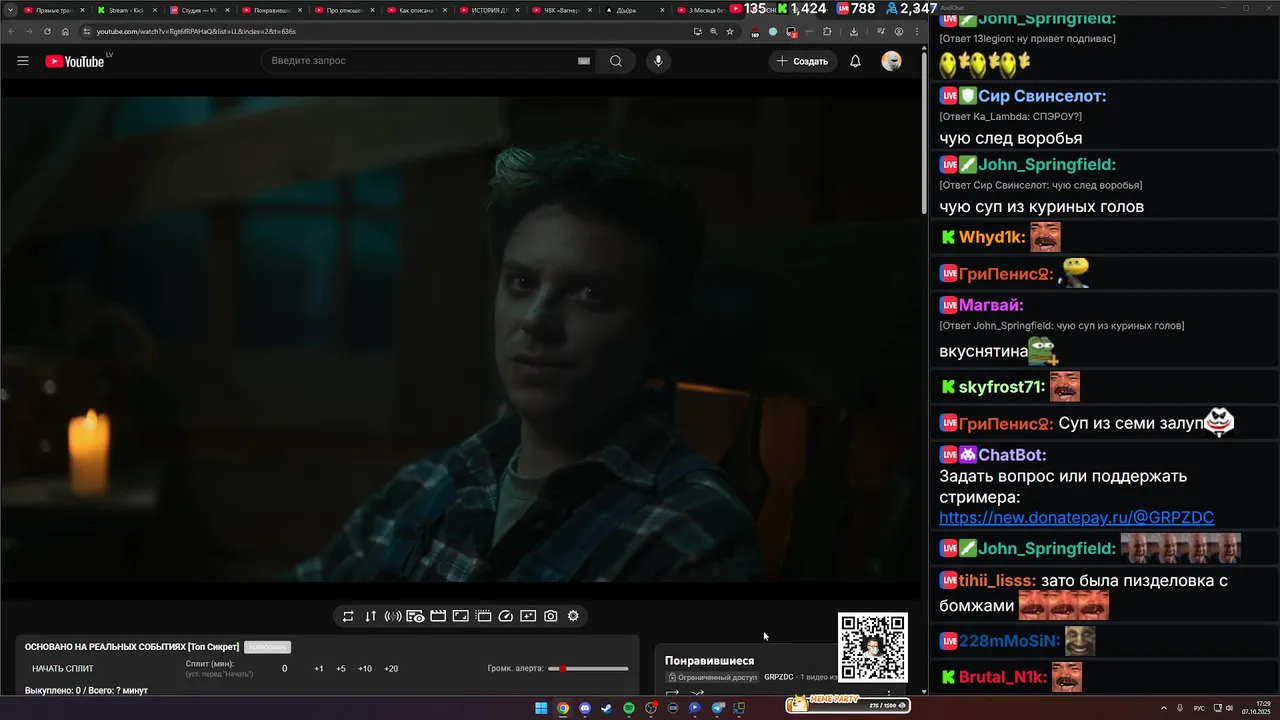Screen dimensions: 1280x720
Task: Open the donatepay.ru link in chat
Action: coord(1076,518)
